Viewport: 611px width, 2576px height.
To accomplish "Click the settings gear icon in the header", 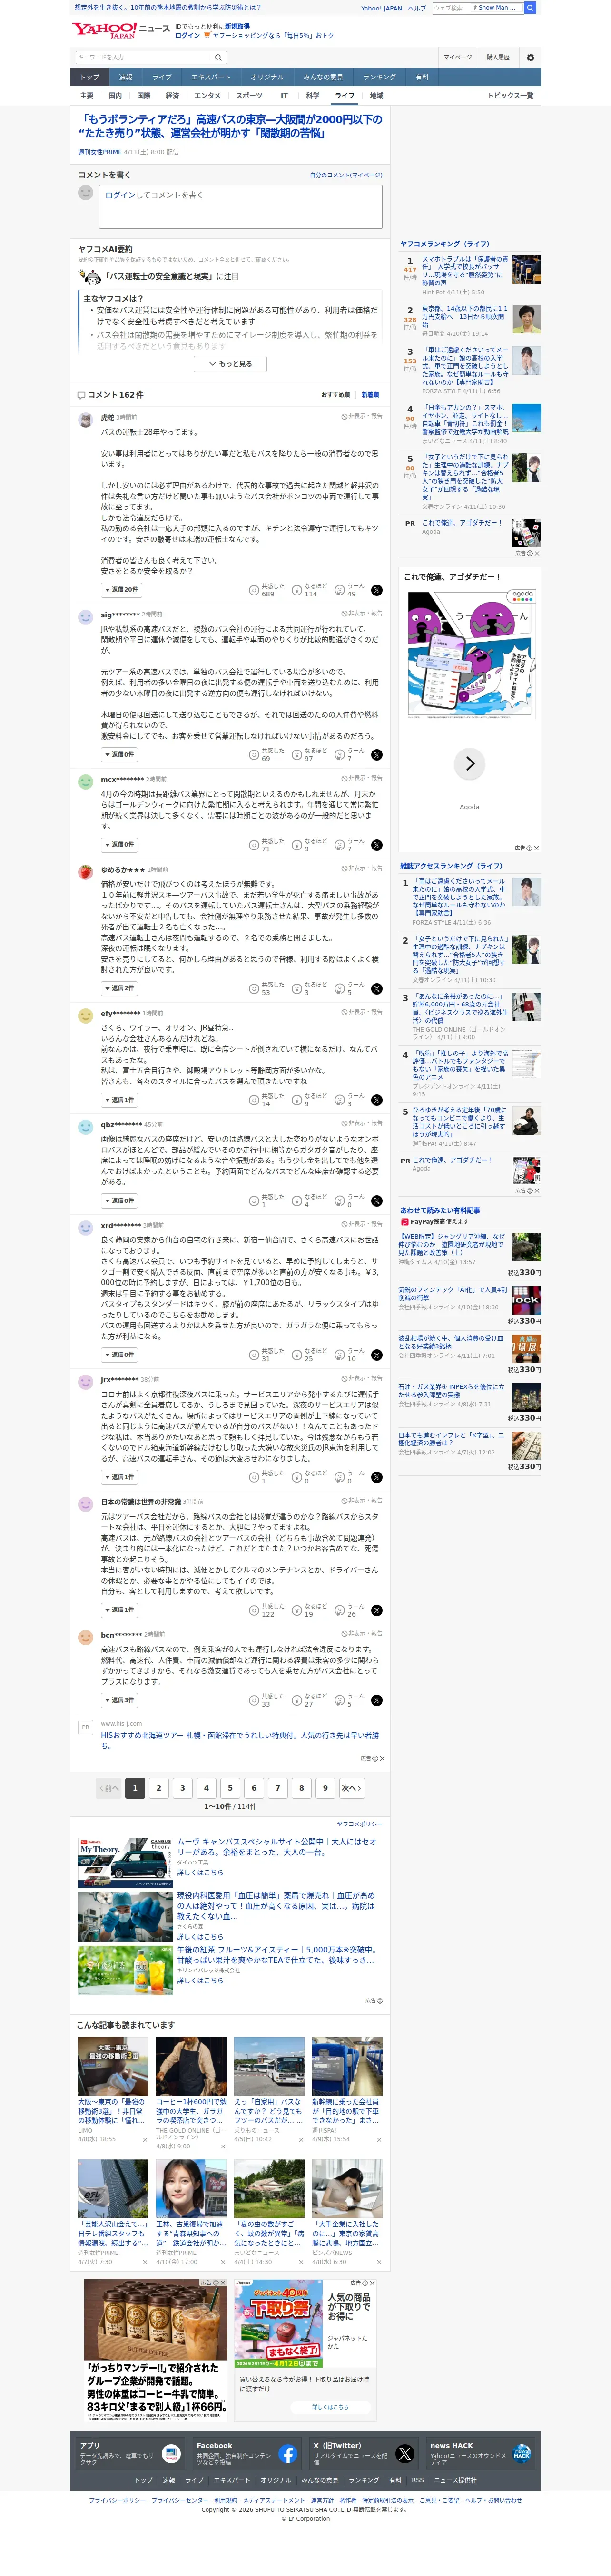I will pyautogui.click(x=530, y=57).
